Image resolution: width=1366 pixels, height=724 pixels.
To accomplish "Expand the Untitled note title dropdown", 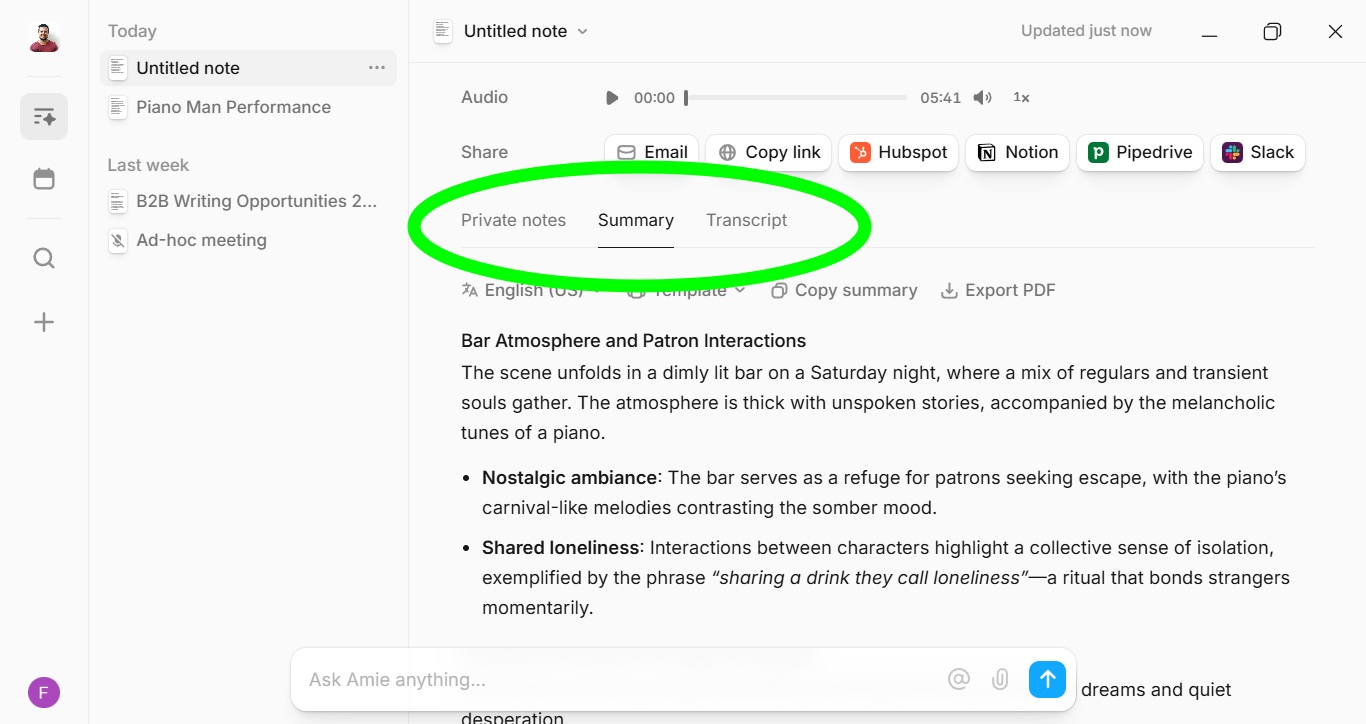I will coord(583,32).
